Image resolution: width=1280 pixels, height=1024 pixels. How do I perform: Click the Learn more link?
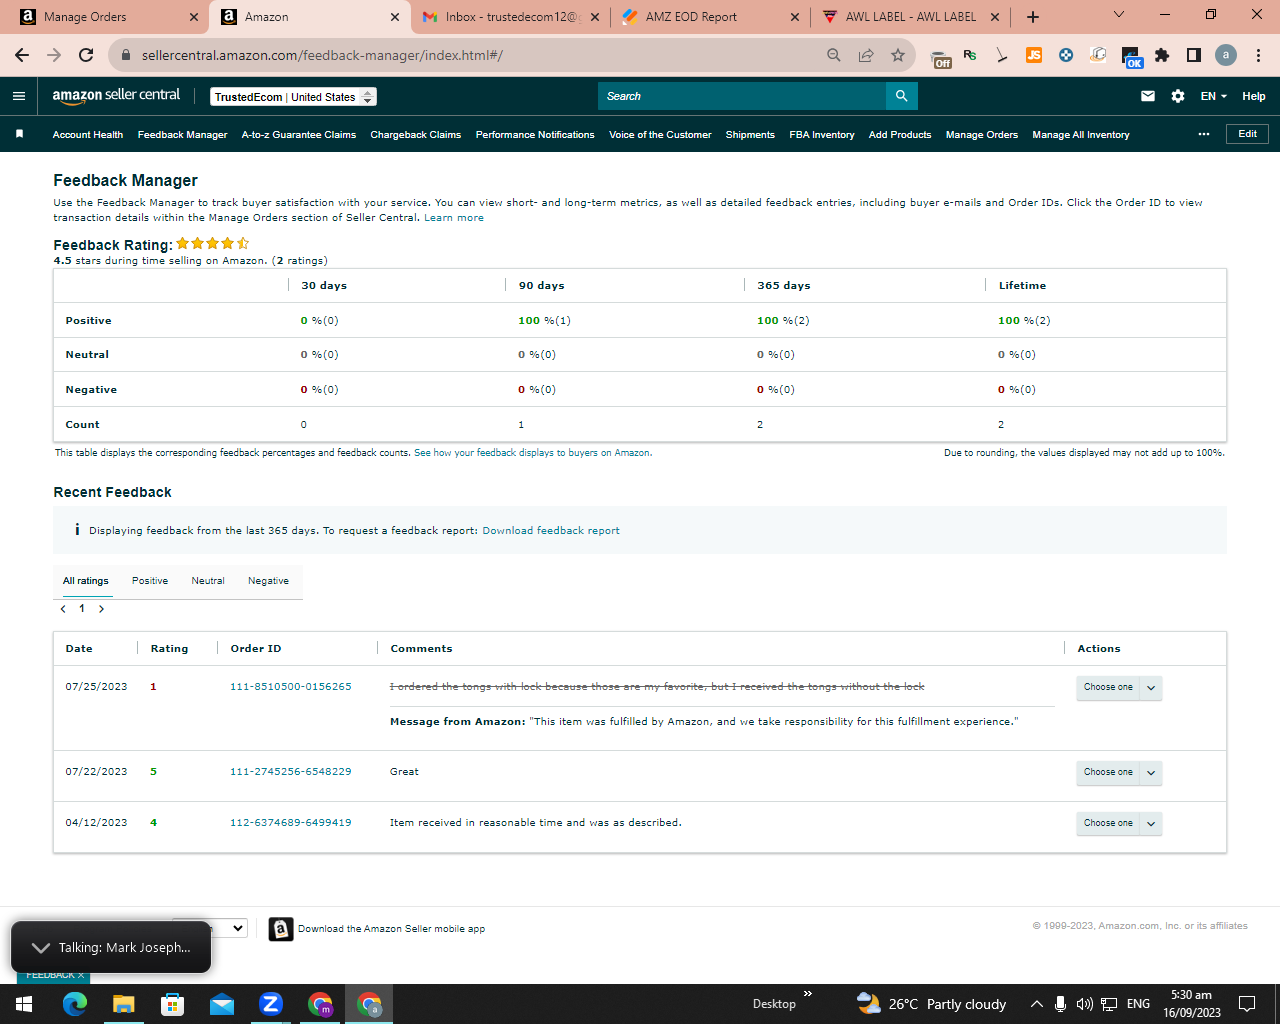tap(454, 218)
